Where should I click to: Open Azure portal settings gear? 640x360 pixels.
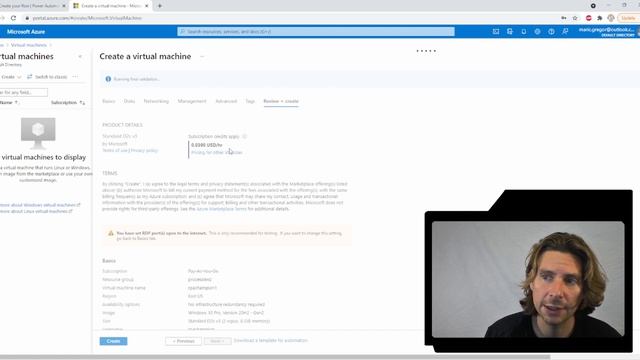(538, 31)
